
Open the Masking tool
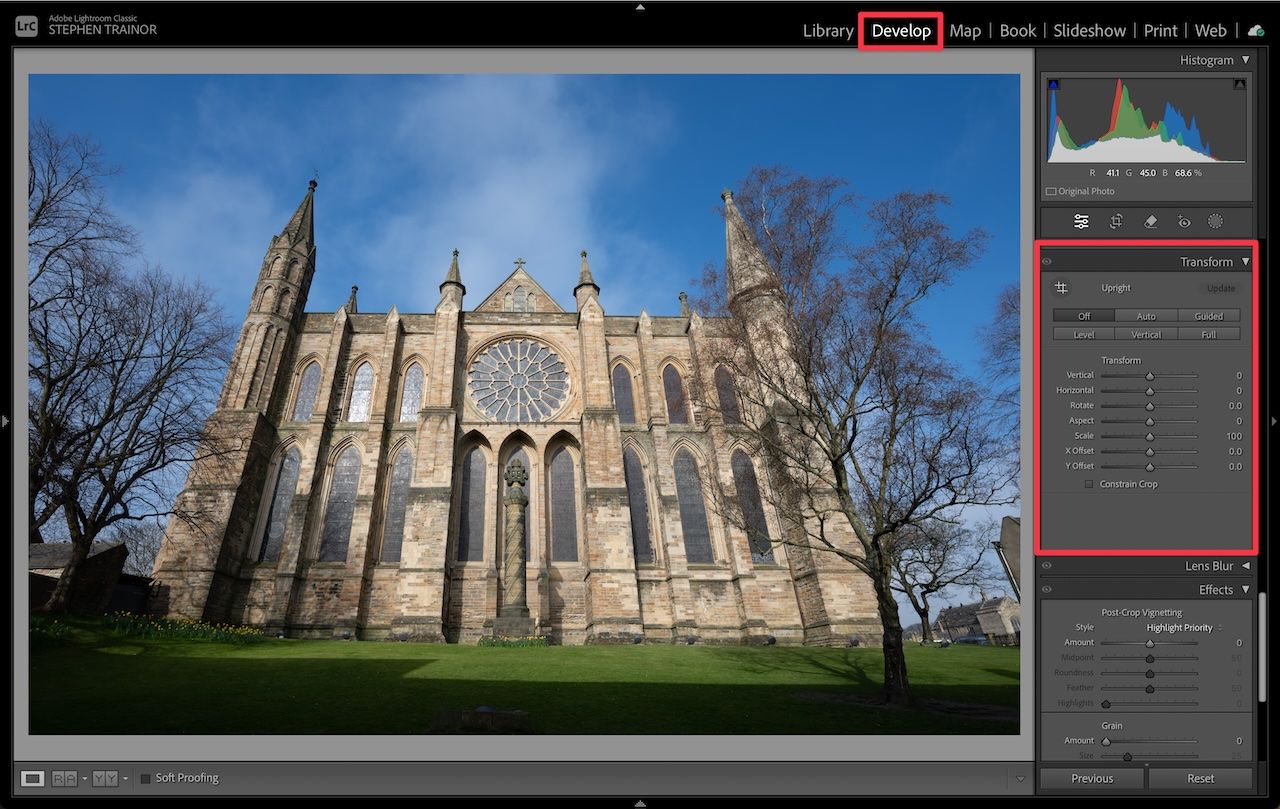[x=1216, y=222]
